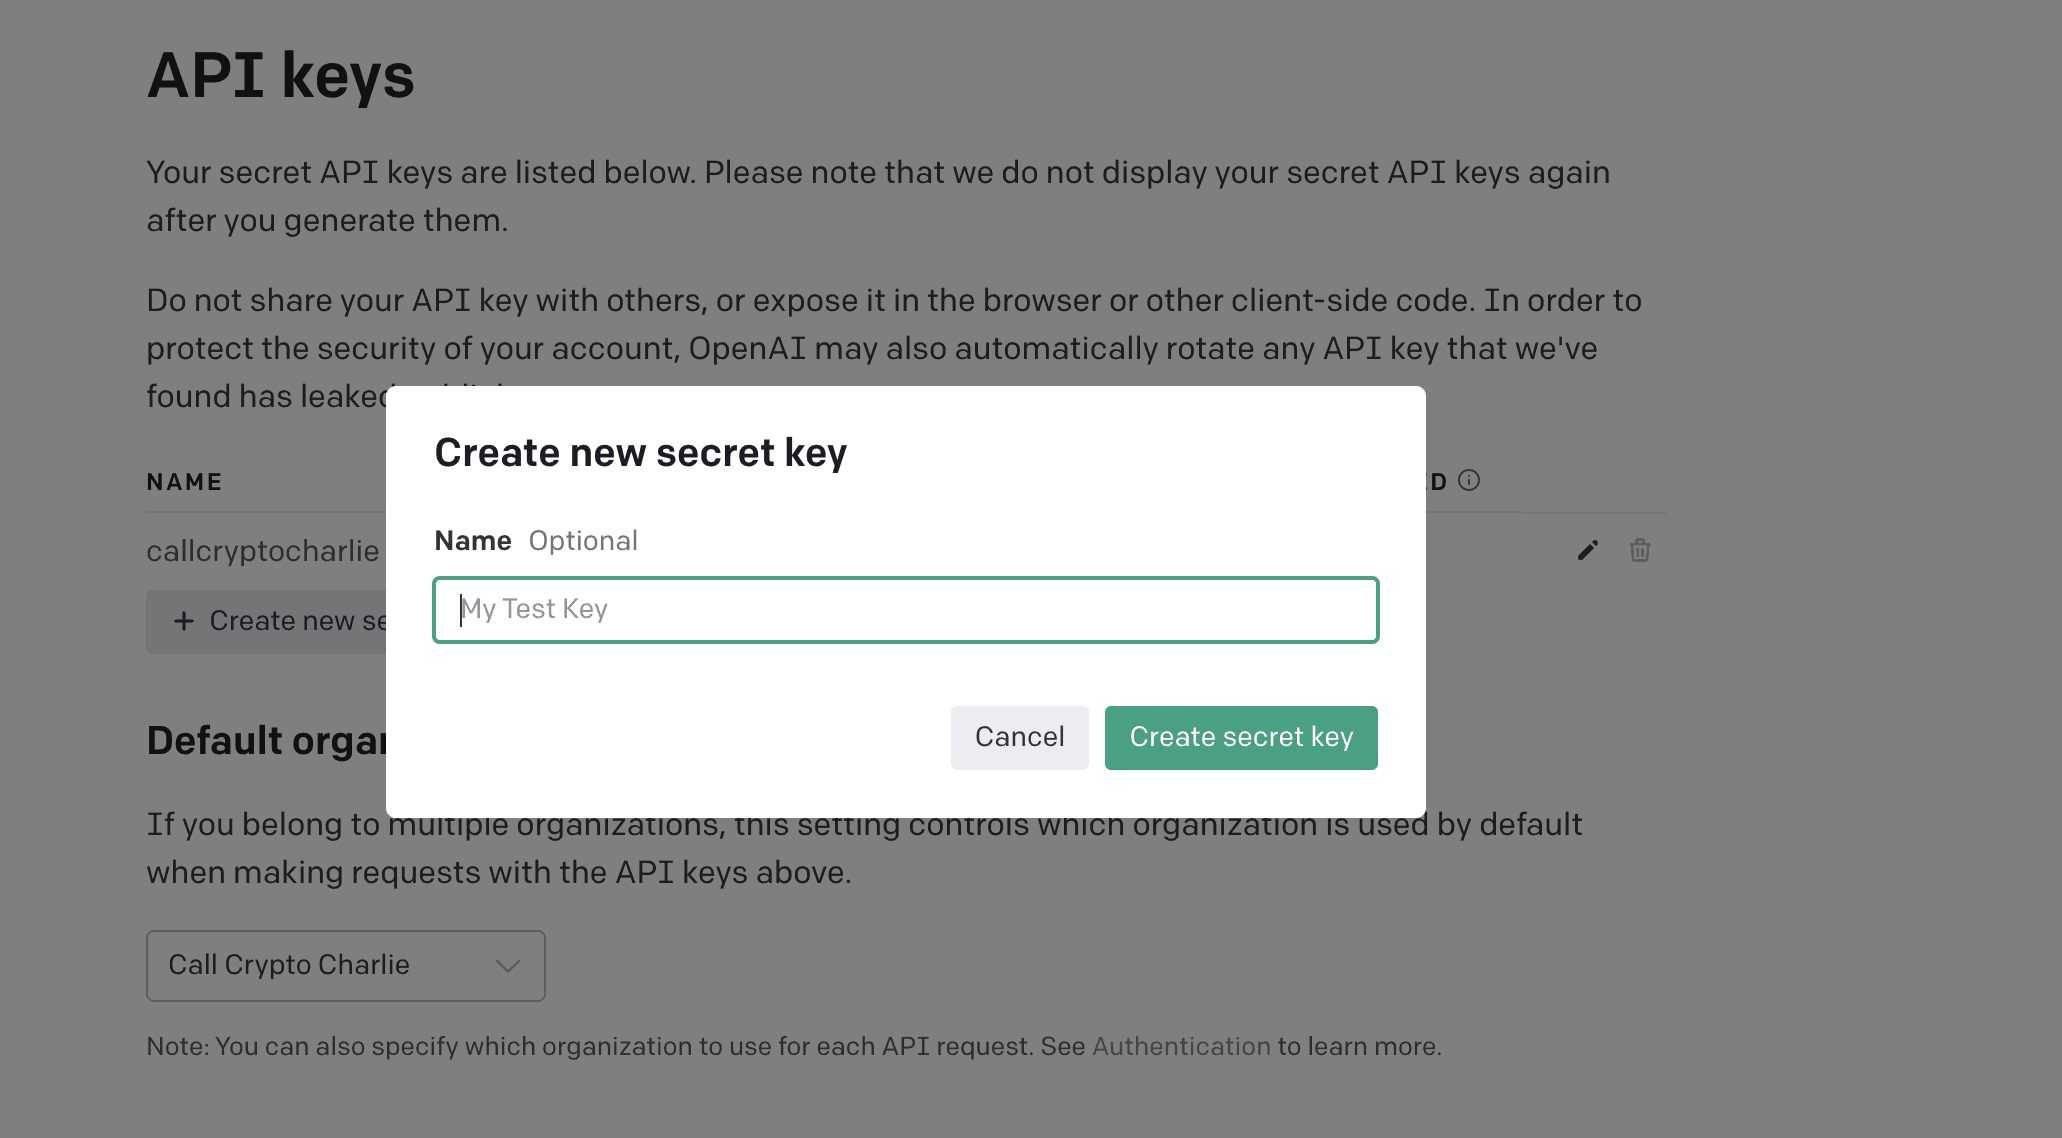
Task: Click the sentence beginning Your secret API keys
Action: pyautogui.click(x=878, y=196)
